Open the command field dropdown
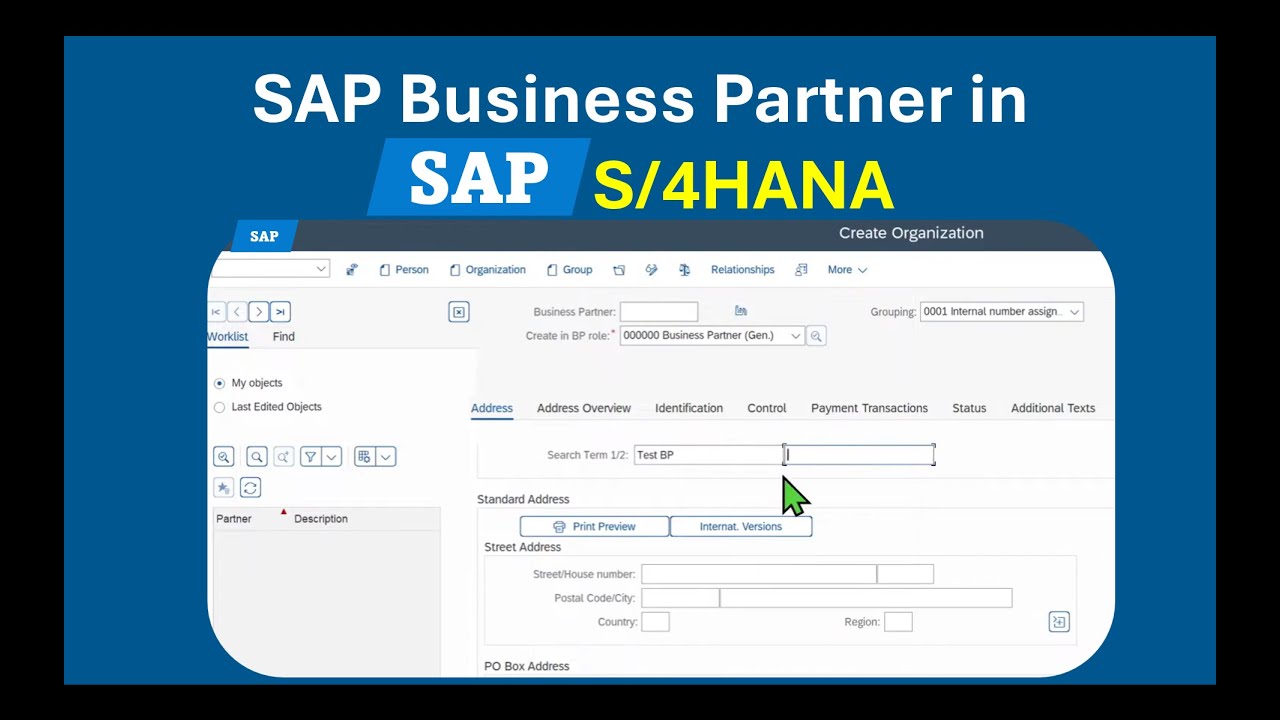 321,269
